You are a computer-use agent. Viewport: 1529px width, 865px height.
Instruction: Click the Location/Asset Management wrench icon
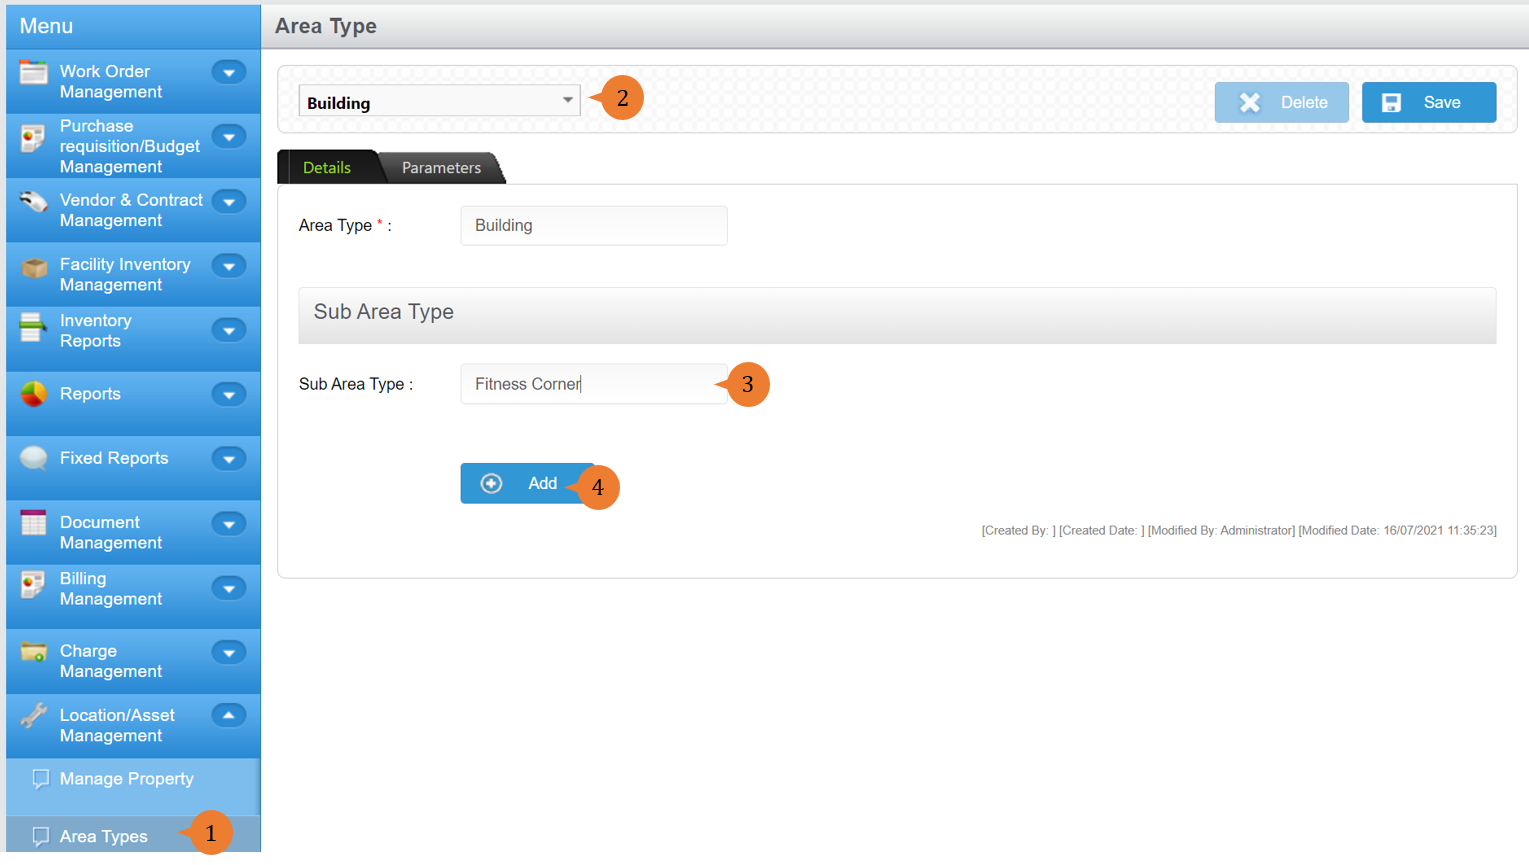[x=33, y=716]
